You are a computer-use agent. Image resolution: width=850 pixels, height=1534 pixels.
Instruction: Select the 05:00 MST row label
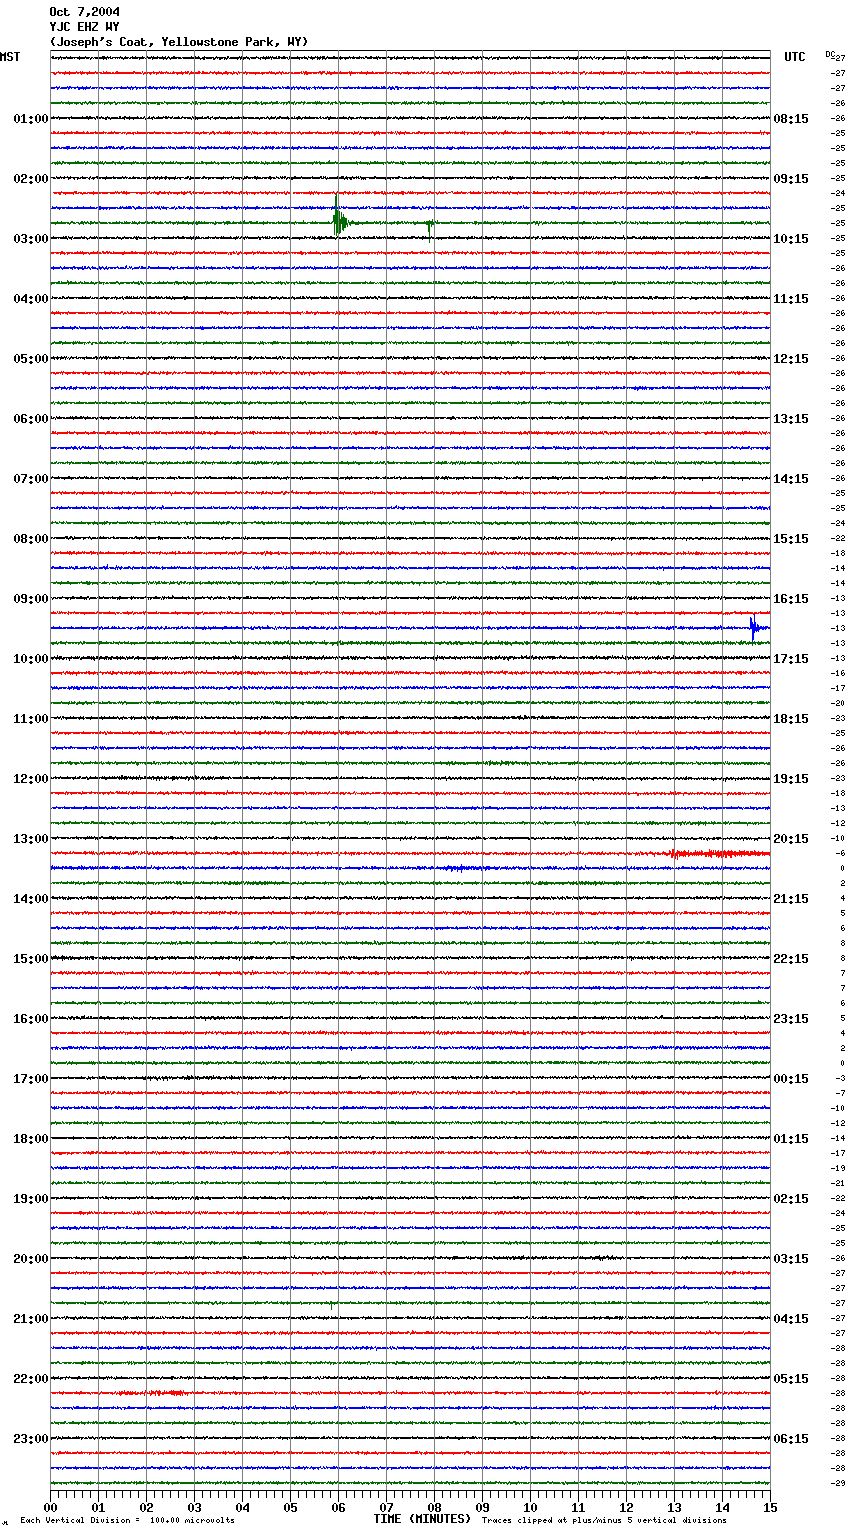[31, 359]
